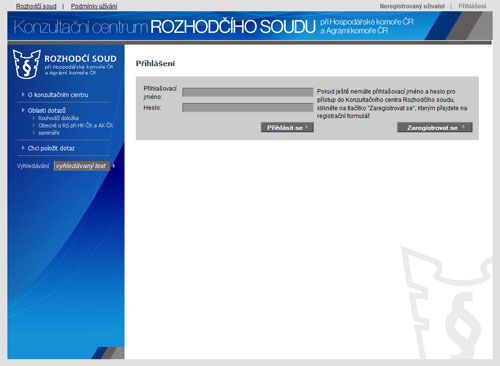Click the arrow bullet beside O konzultačním centru
The width and height of the screenshot is (500, 366).
[x=23, y=95]
